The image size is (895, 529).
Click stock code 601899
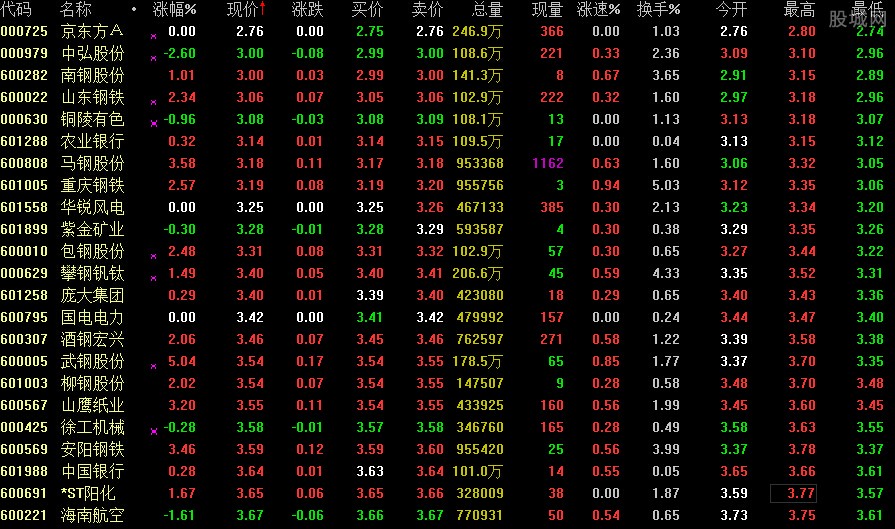click(25, 229)
